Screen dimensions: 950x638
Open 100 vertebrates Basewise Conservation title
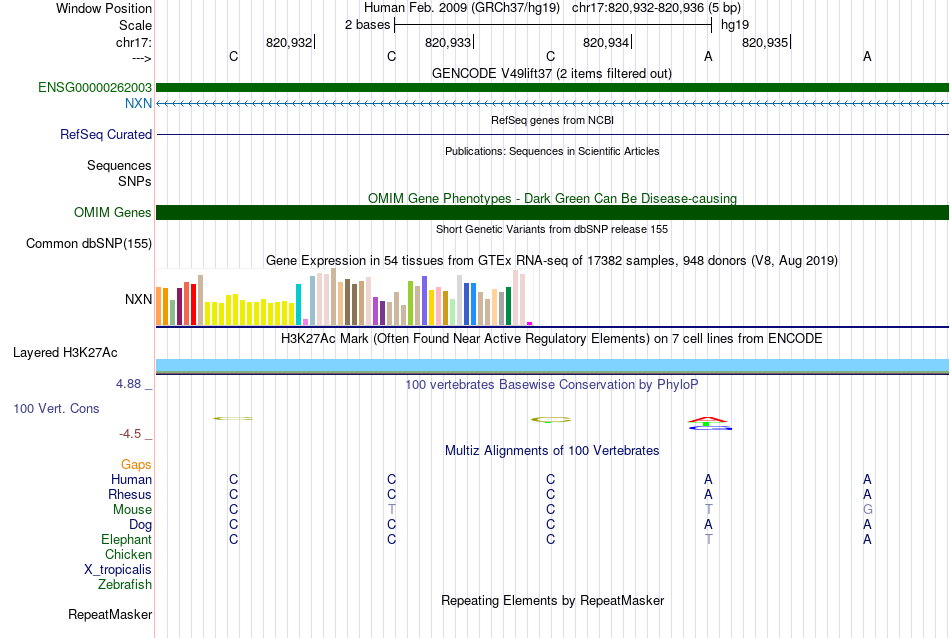coord(552,384)
